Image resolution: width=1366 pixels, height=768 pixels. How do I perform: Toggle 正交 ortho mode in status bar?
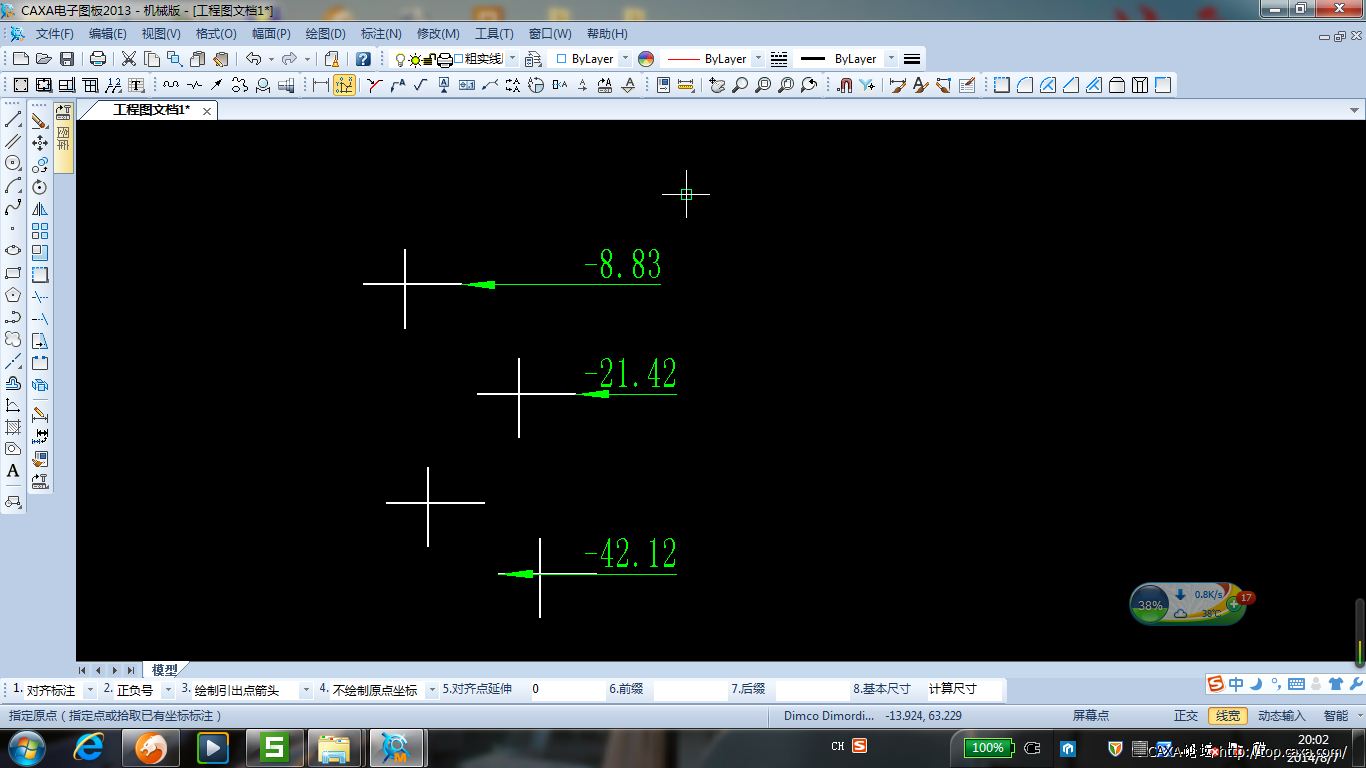(1185, 716)
